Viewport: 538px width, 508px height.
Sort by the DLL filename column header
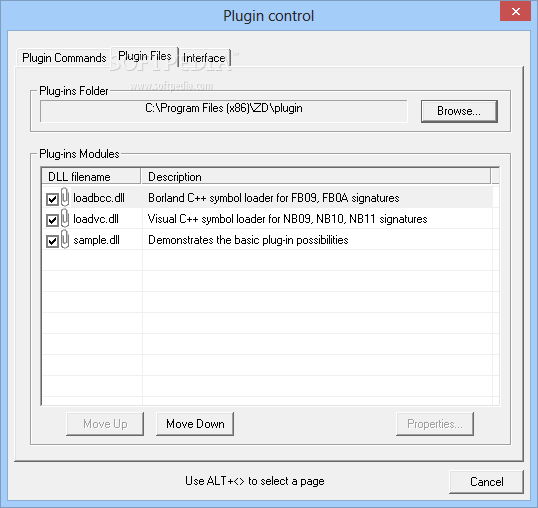click(x=91, y=177)
